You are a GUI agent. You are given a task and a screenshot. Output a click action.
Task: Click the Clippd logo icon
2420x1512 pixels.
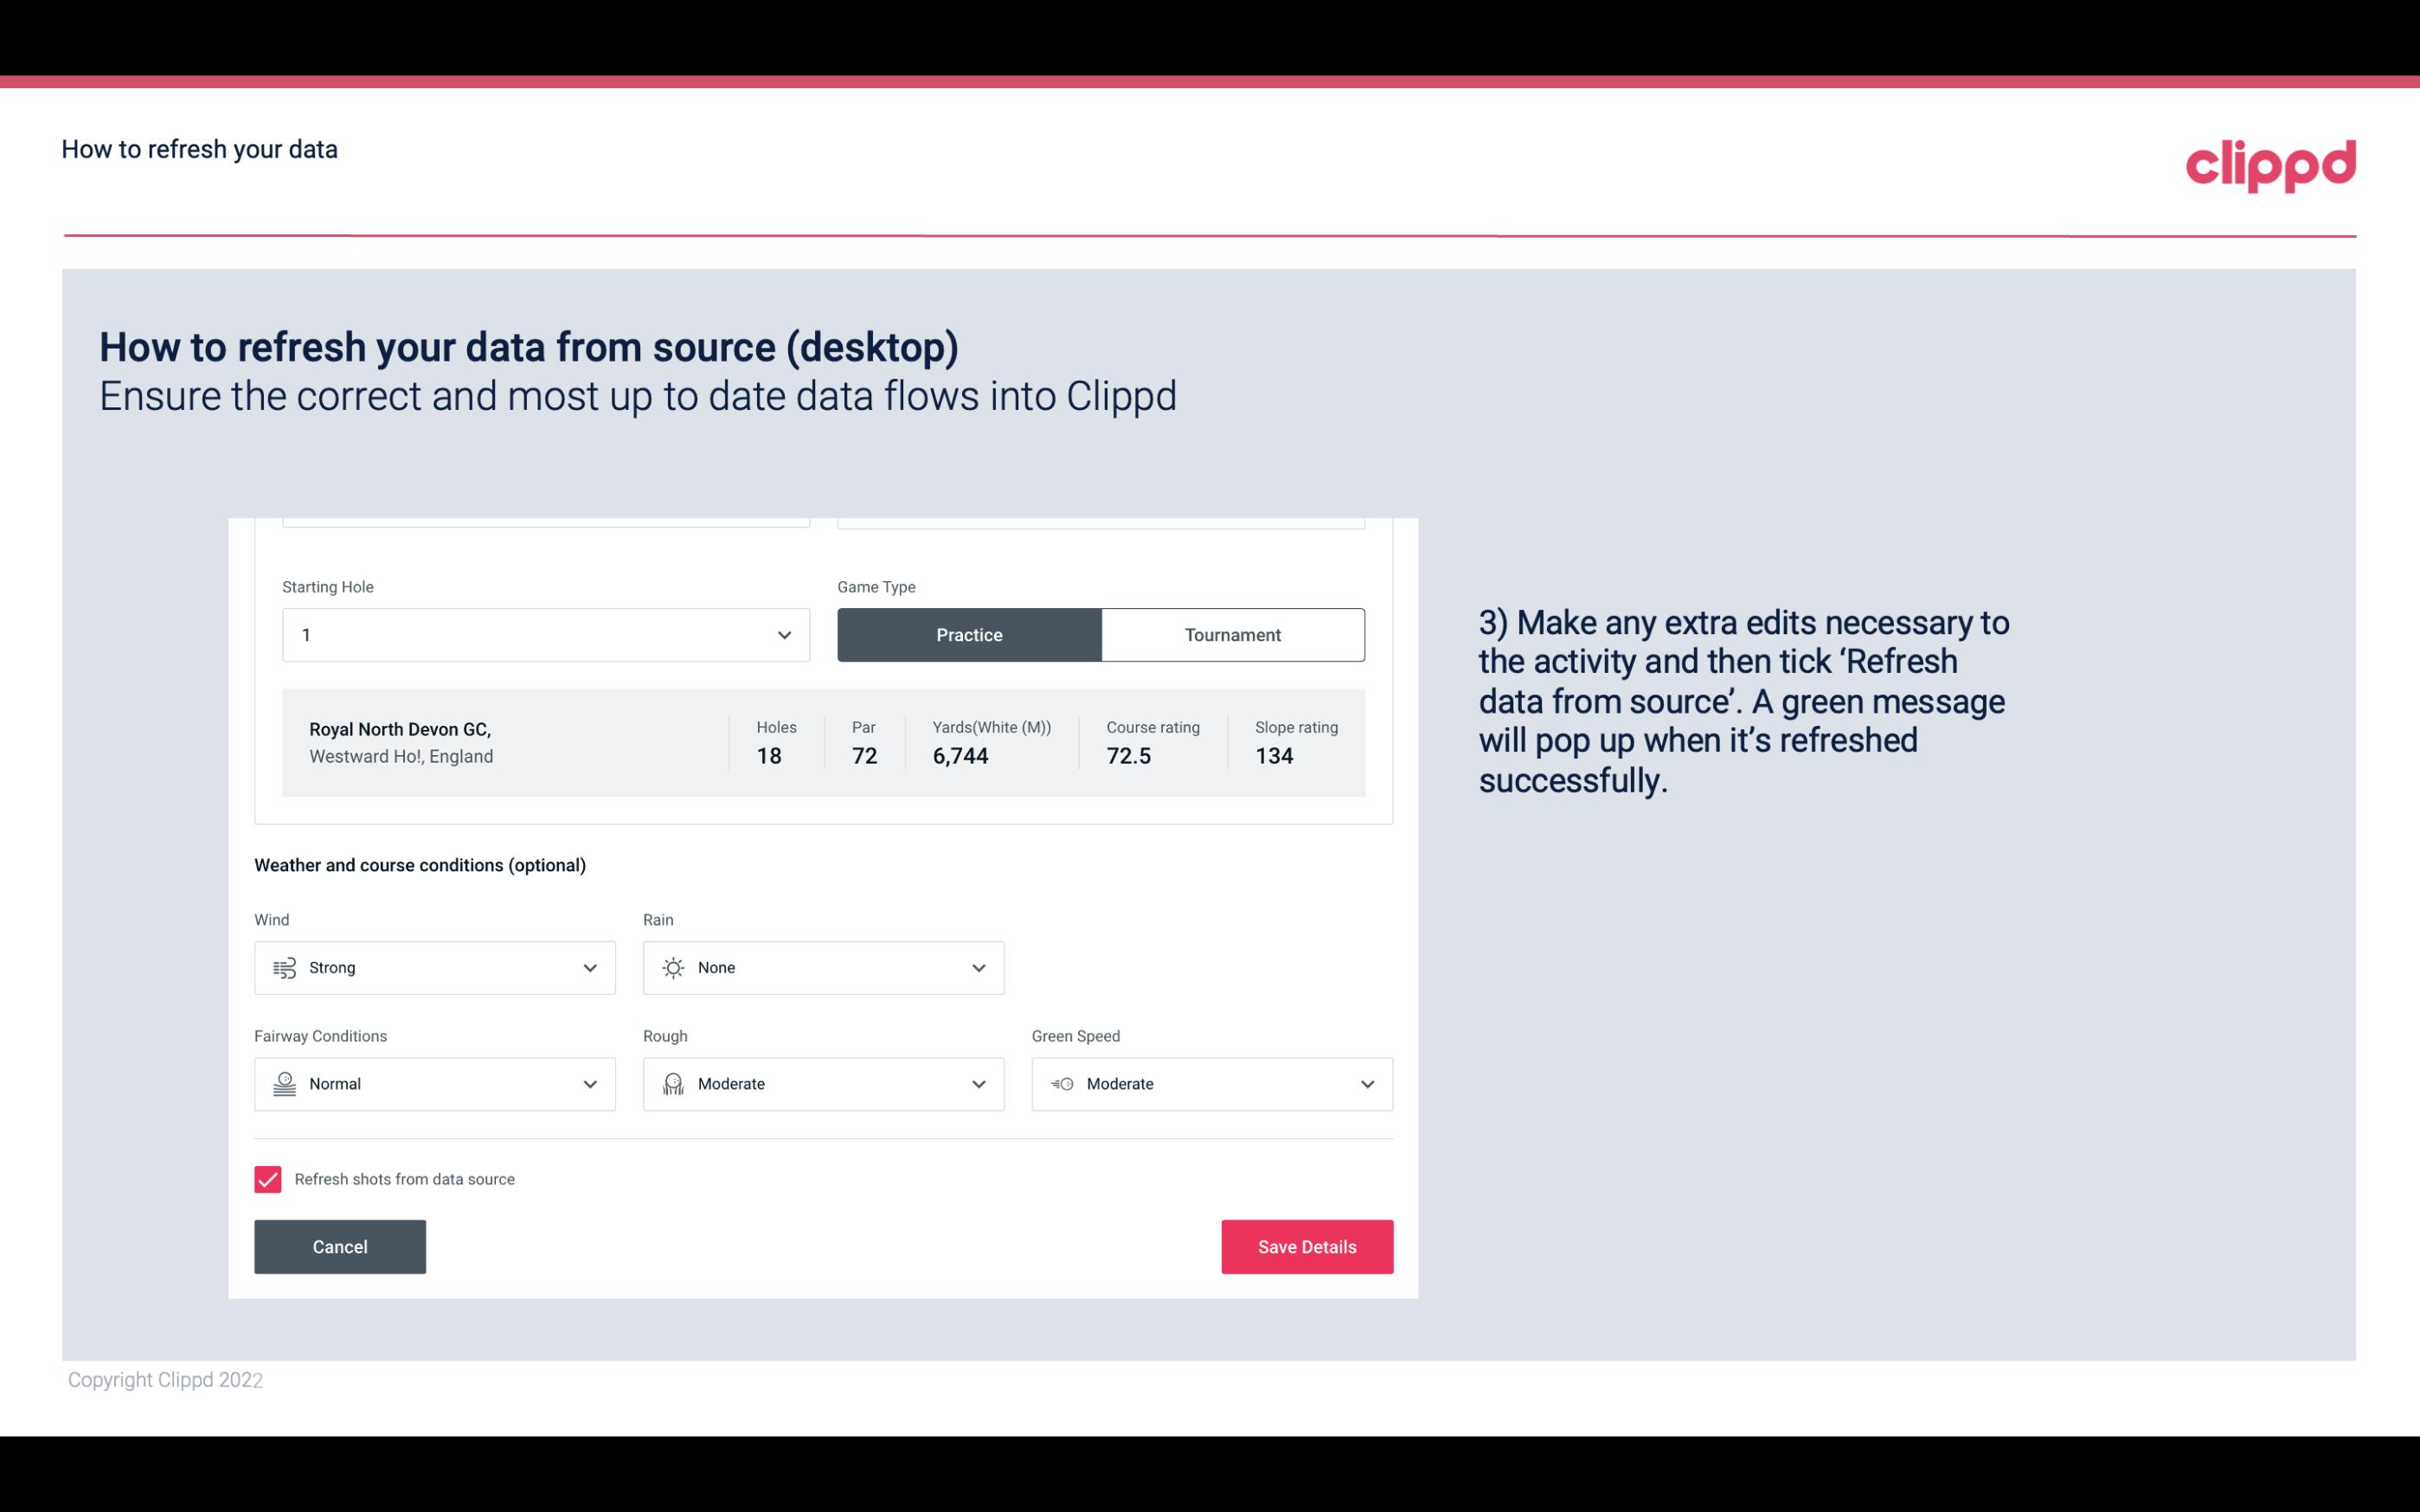(2270, 162)
